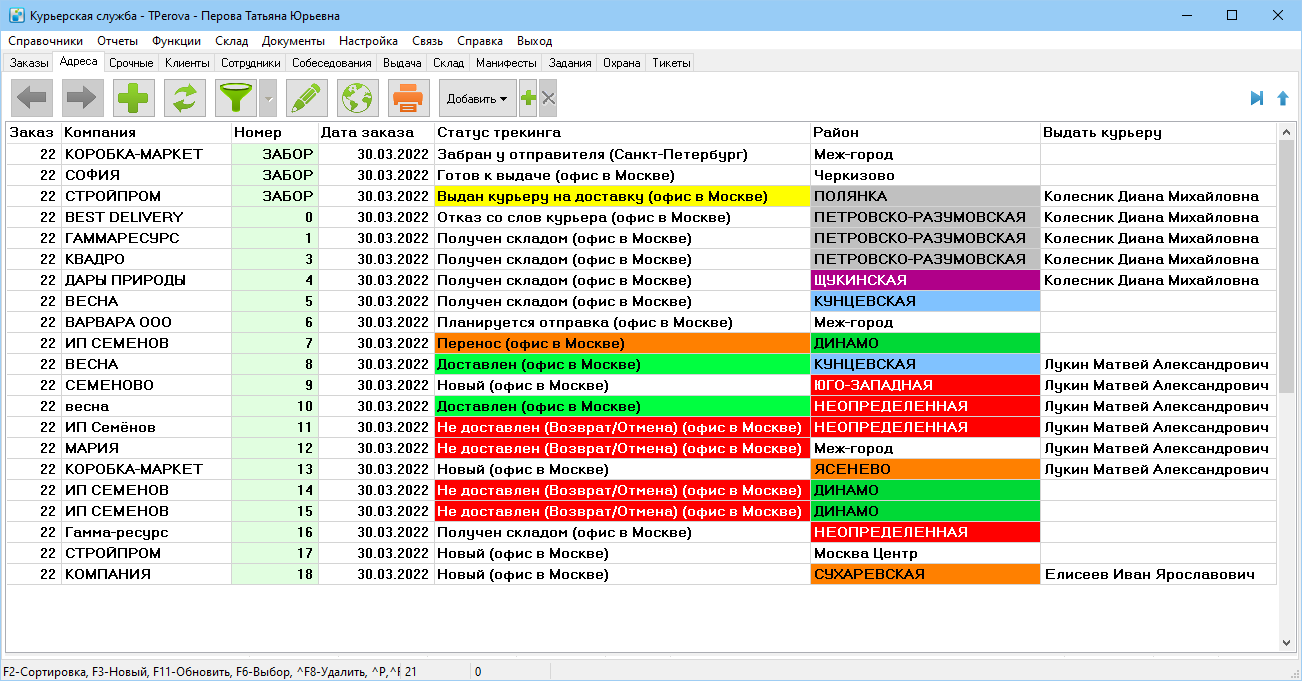Select the BEST DELIVERY company cell
This screenshot has width=1302, height=681.
coord(146,217)
